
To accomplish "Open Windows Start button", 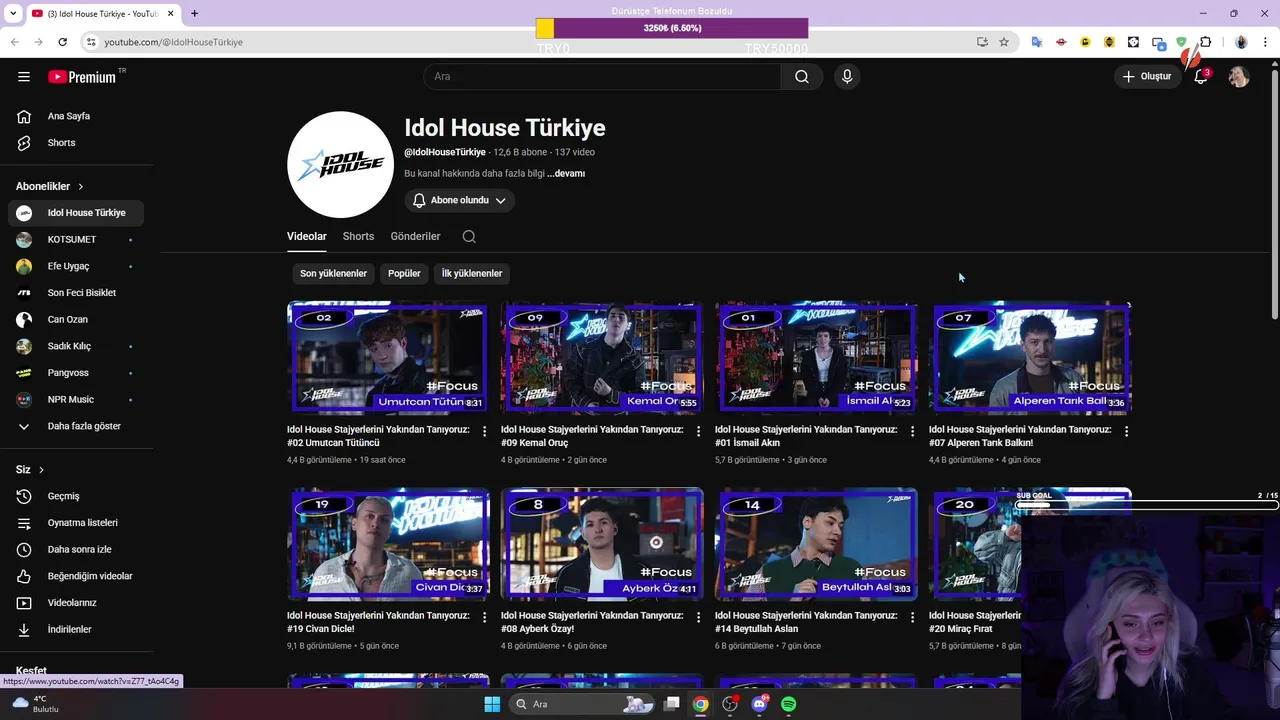I will click(492, 704).
